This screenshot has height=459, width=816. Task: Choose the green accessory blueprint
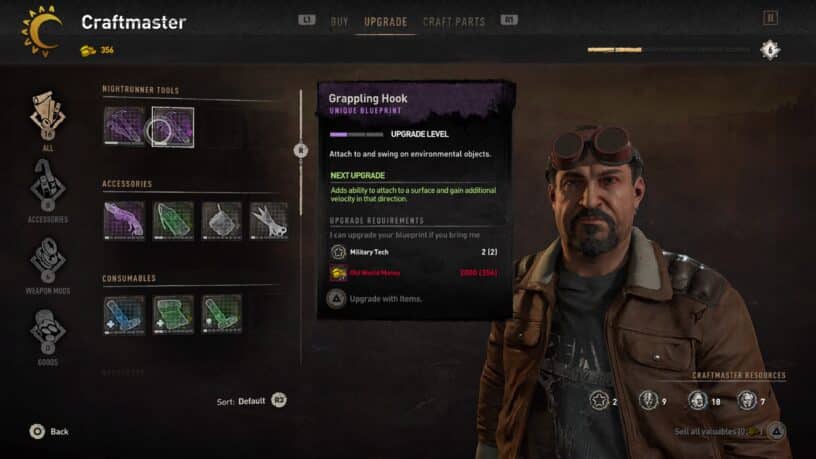tap(173, 221)
